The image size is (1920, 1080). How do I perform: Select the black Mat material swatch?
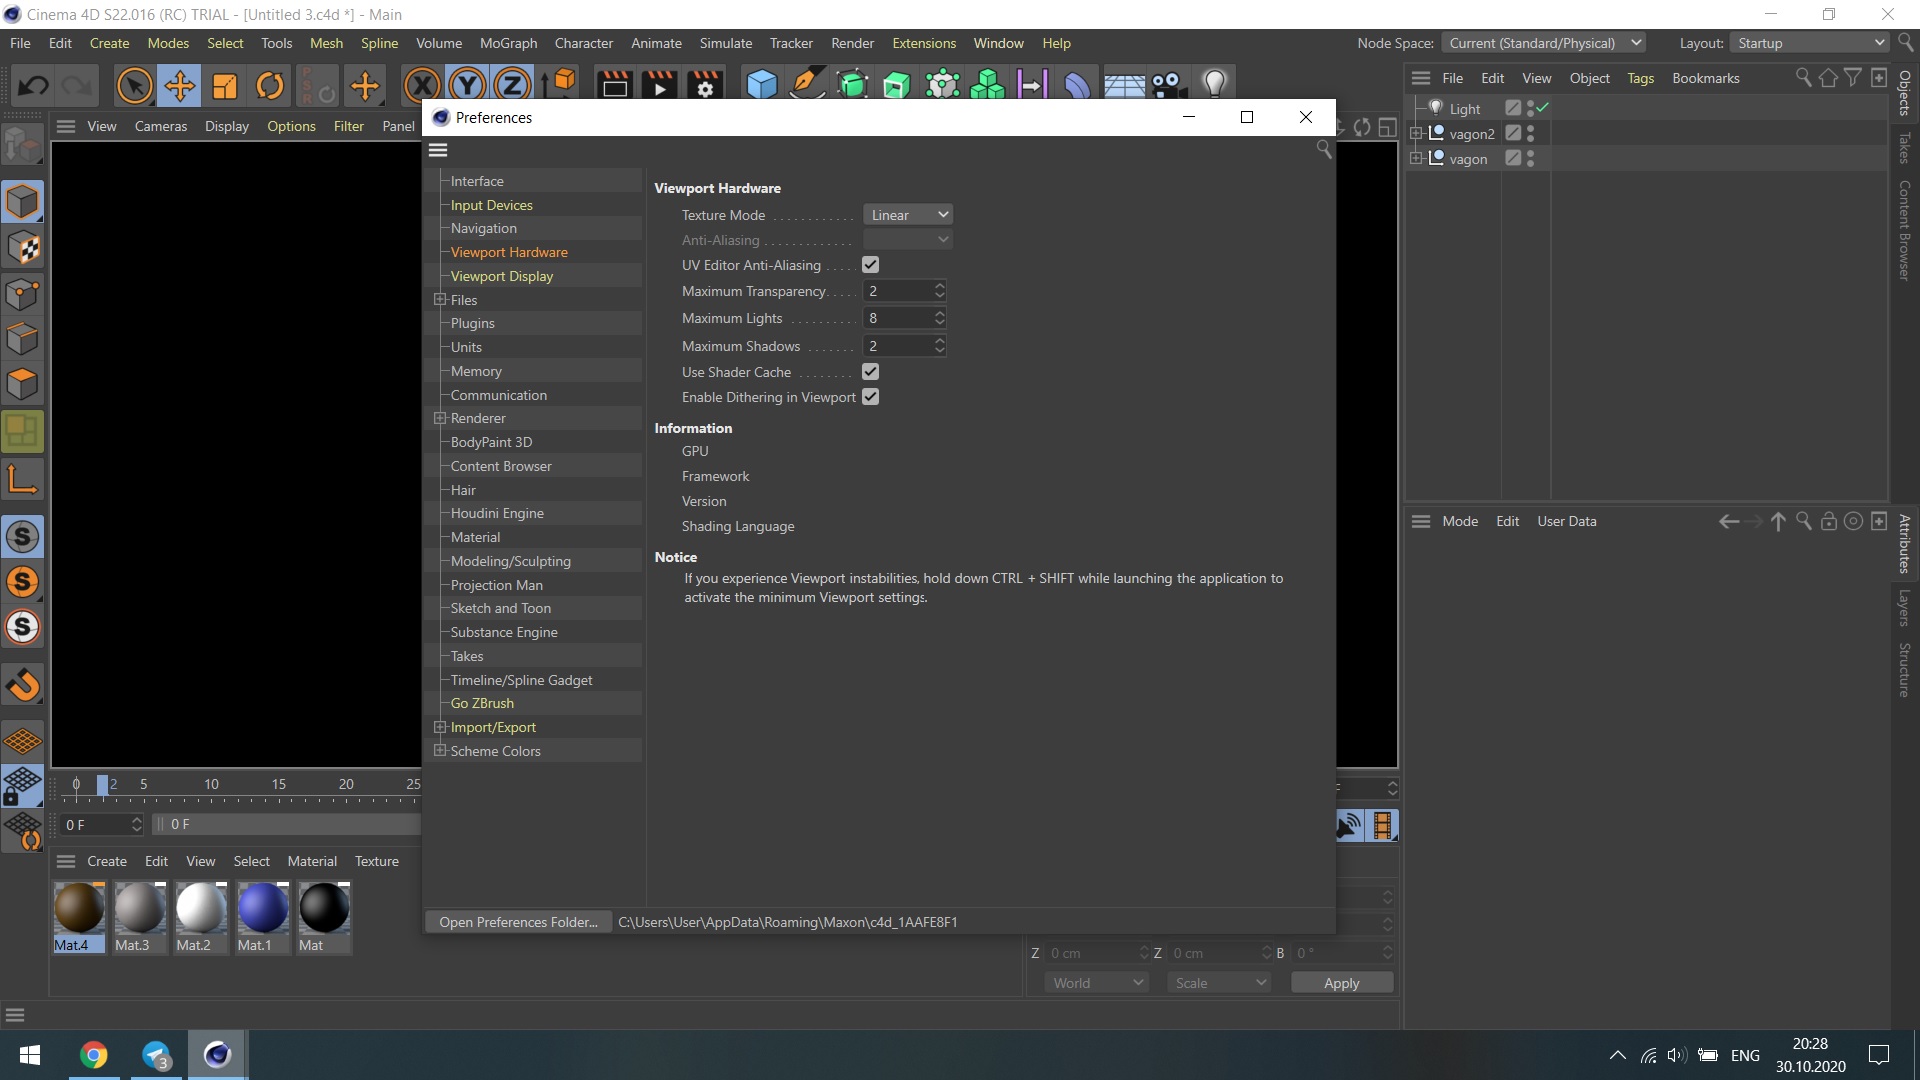(324, 917)
